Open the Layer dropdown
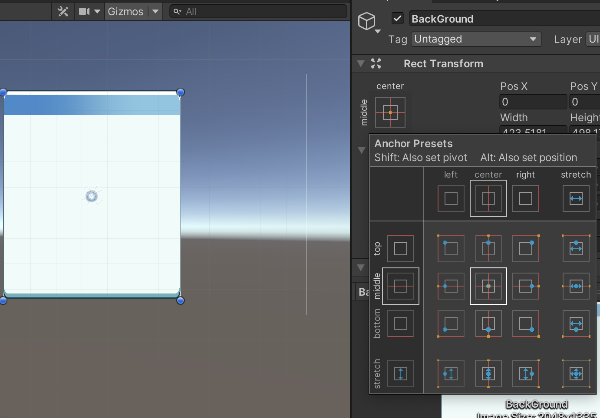Screen dimensions: 600x418 tap(592, 39)
